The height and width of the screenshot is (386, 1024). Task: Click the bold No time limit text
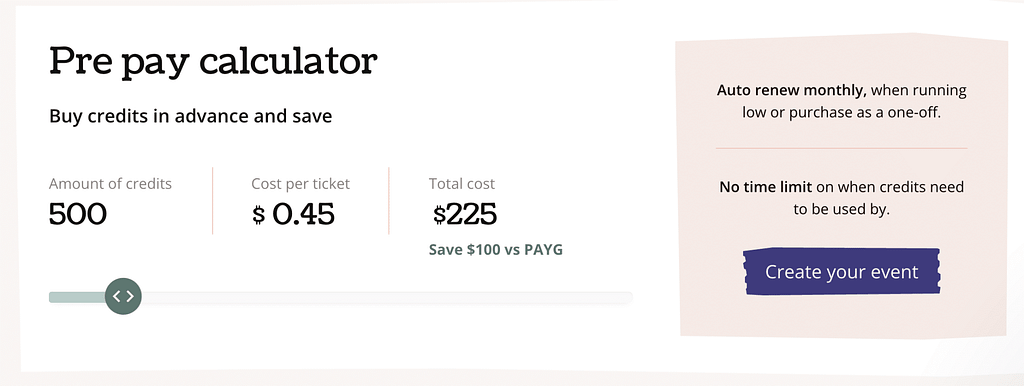(765, 187)
